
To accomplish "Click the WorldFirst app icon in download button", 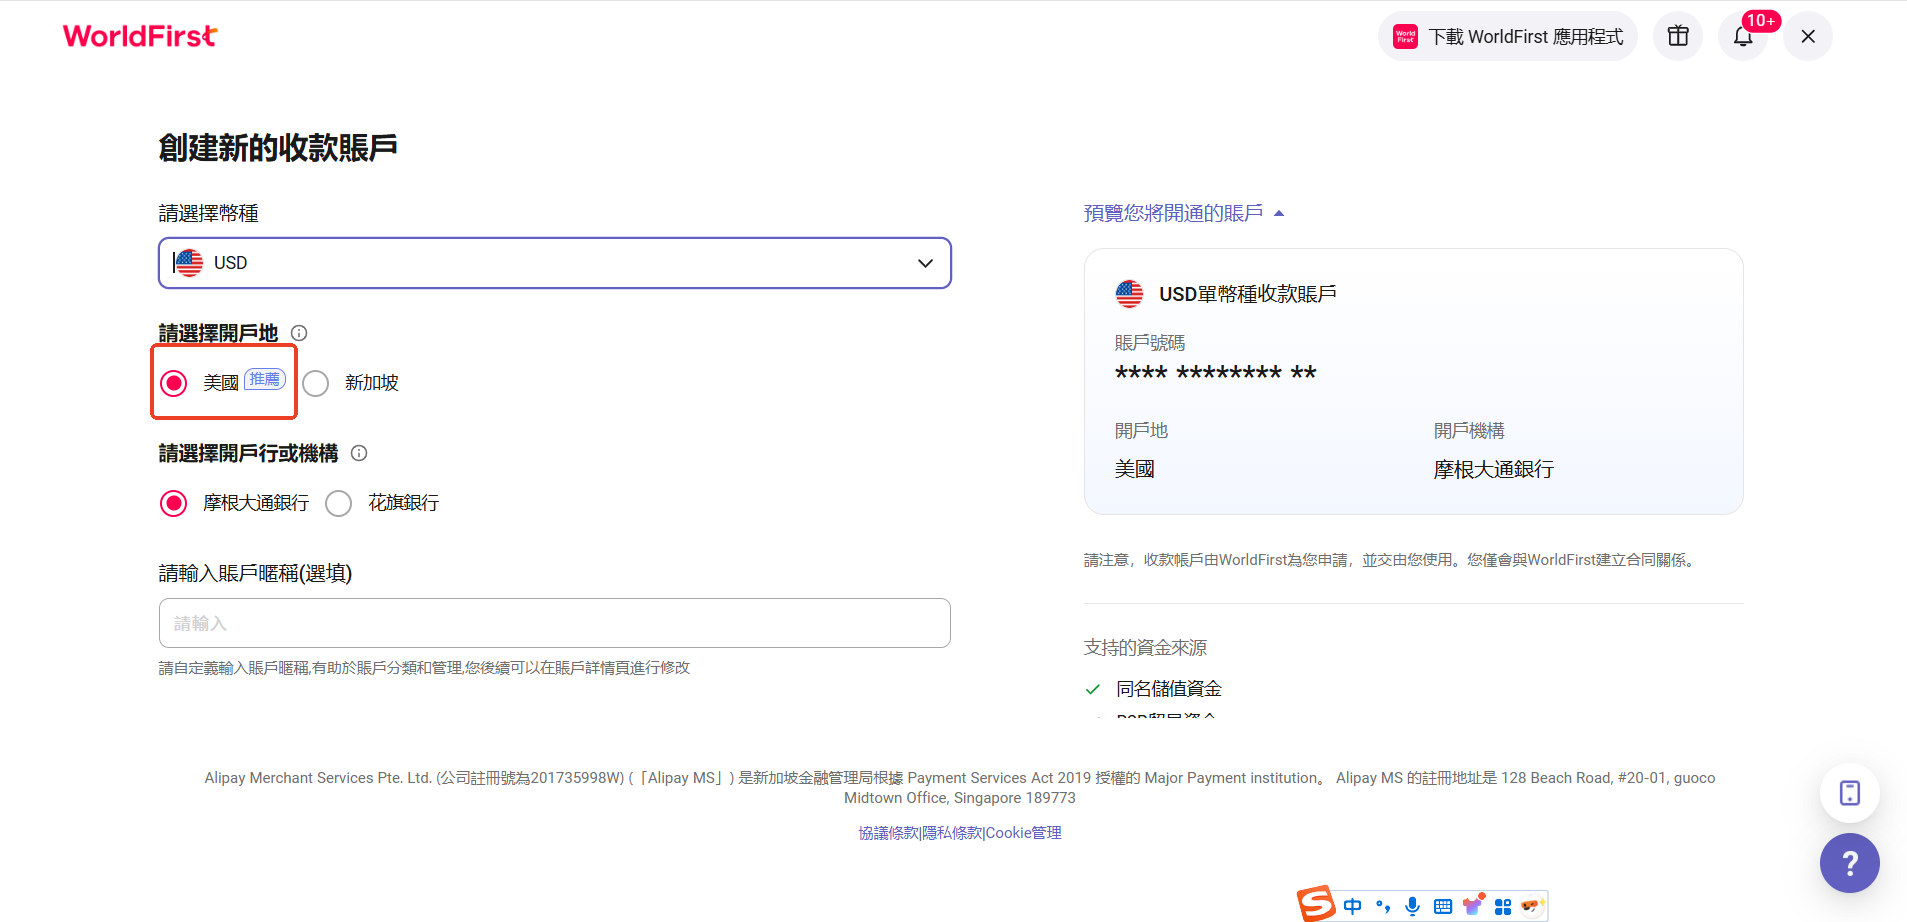I will (x=1405, y=36).
